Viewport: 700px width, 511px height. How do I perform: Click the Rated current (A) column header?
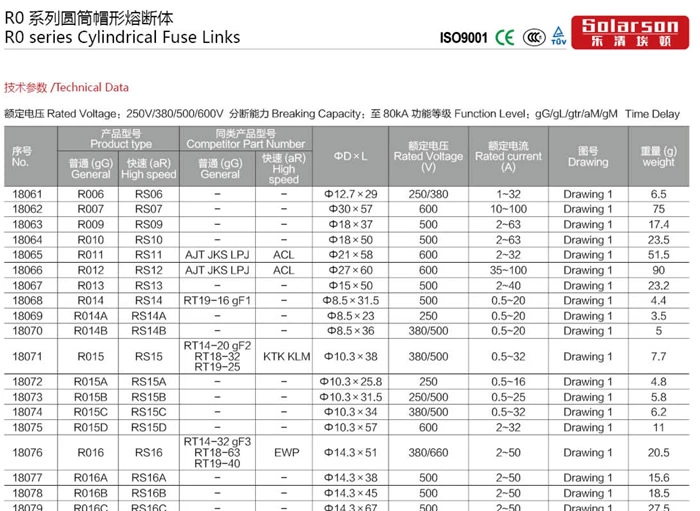coord(508,156)
